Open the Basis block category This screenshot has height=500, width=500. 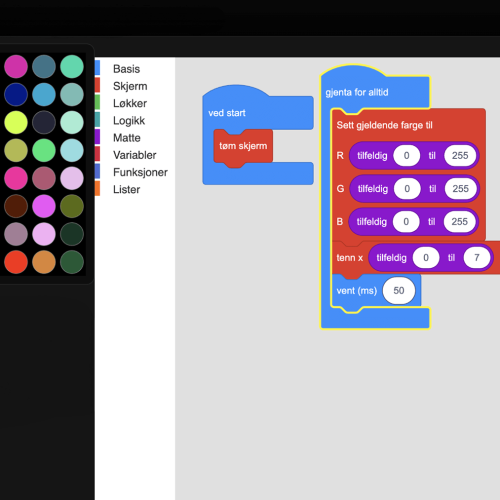(x=127, y=69)
